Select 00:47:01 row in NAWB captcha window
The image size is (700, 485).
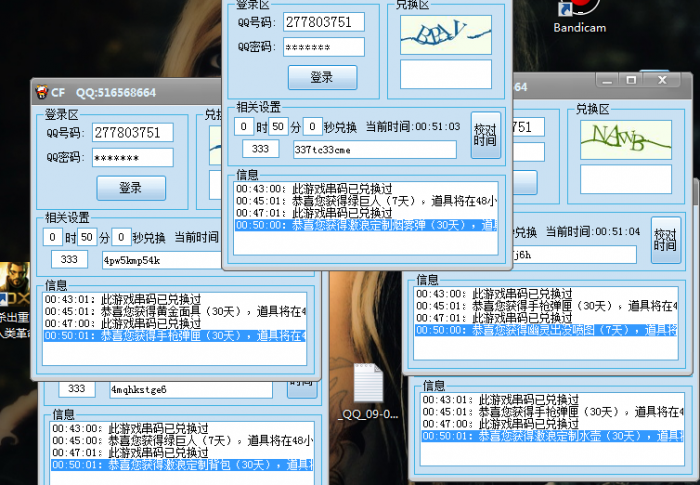click(546, 318)
